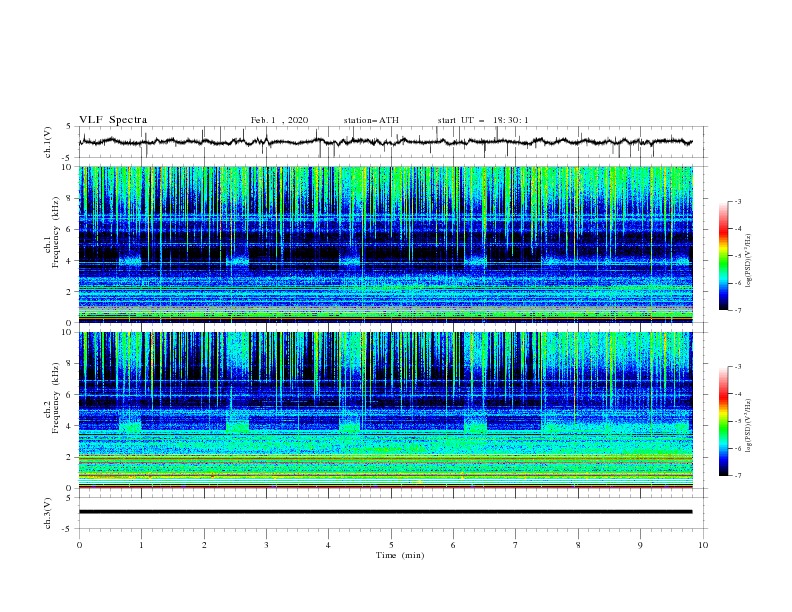Click time axis tick label "5"
This screenshot has width=792, height=612.
[x=391, y=545]
